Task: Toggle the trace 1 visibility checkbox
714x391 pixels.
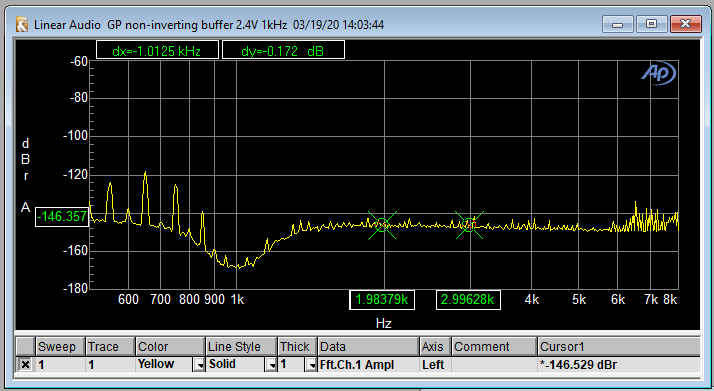Action: tap(25, 365)
